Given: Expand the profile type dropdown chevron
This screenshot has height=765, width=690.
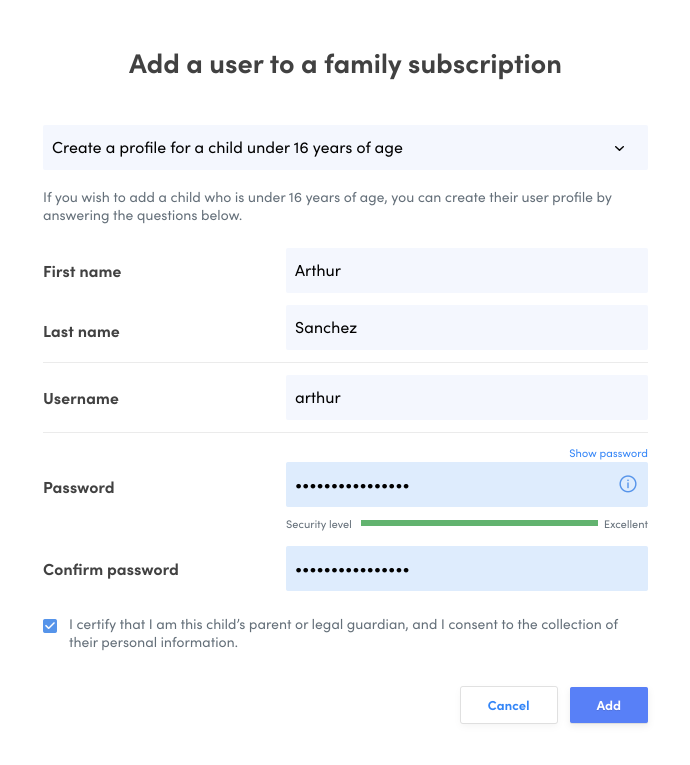Looking at the screenshot, I should [619, 148].
